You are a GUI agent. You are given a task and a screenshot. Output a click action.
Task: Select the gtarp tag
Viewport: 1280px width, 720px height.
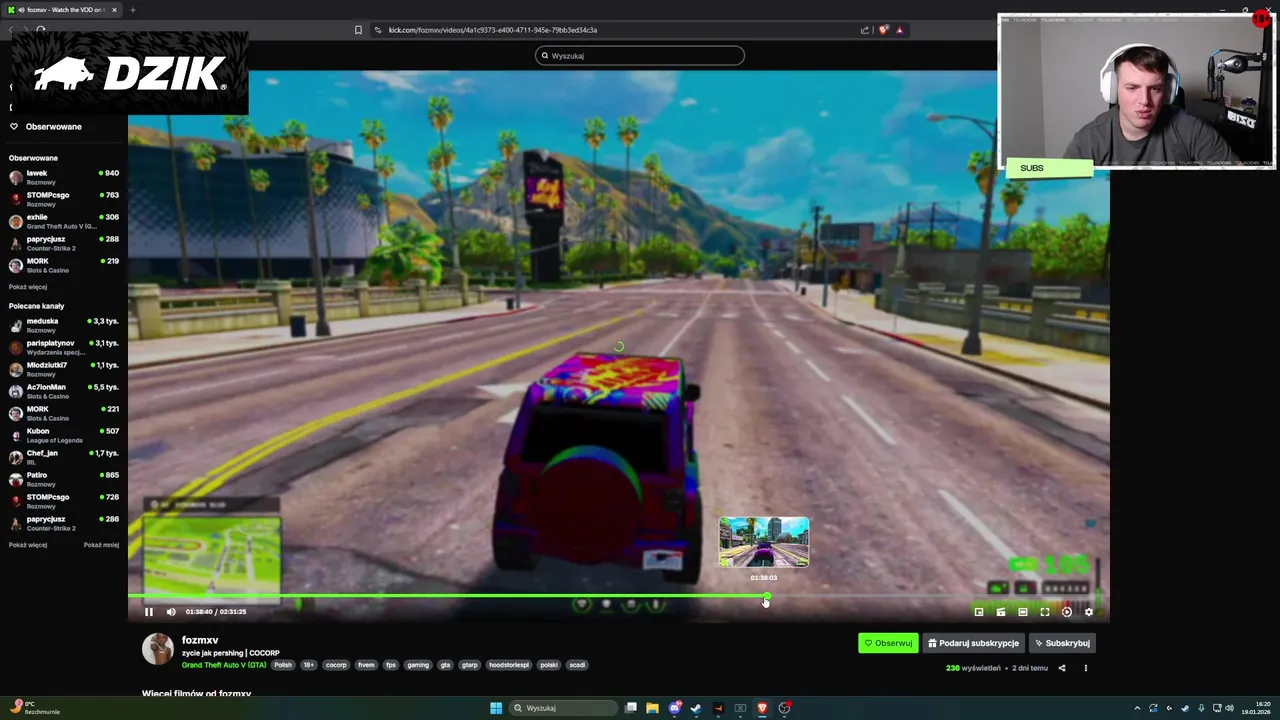coord(469,665)
